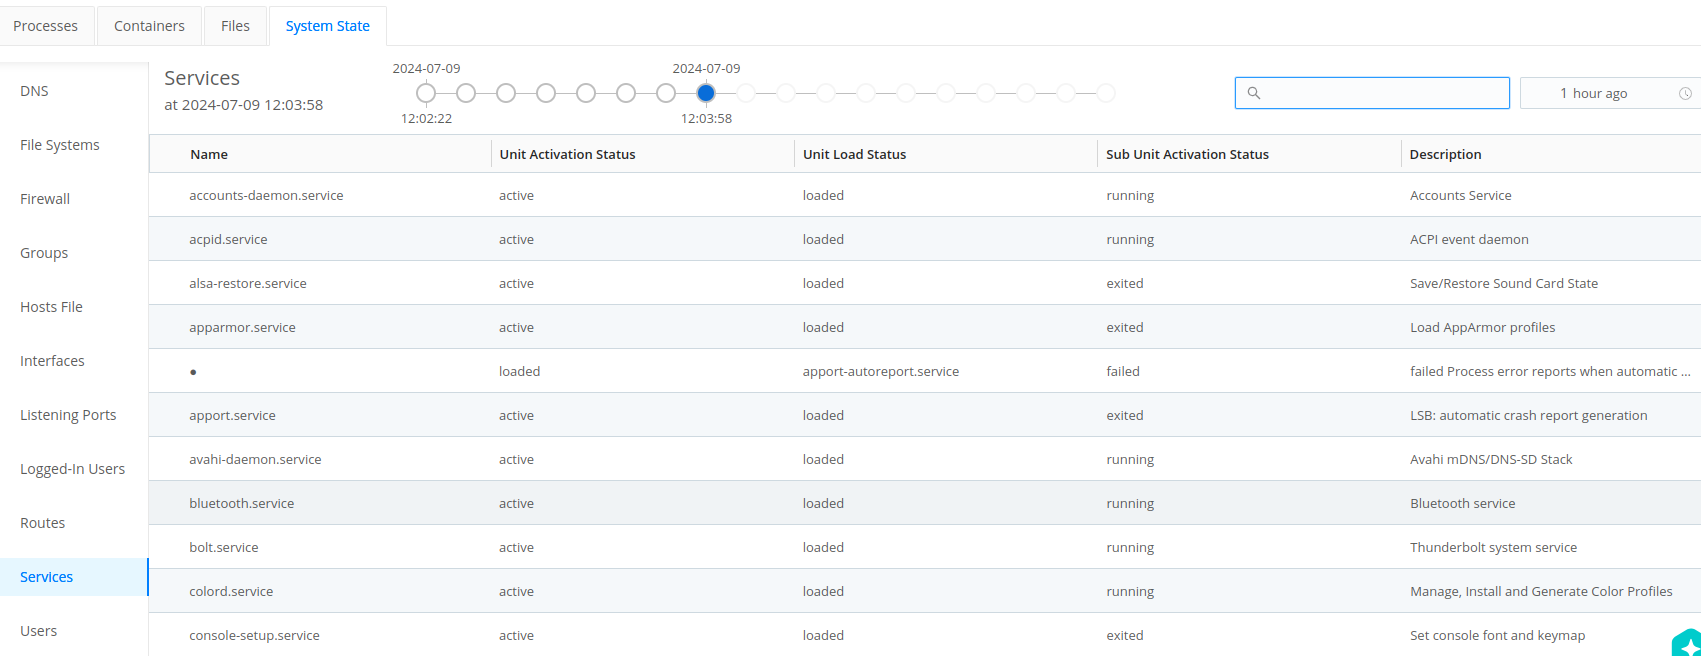Click the Bluetooth service description
Screen dimensions: 1701x656
pos(1462,503)
